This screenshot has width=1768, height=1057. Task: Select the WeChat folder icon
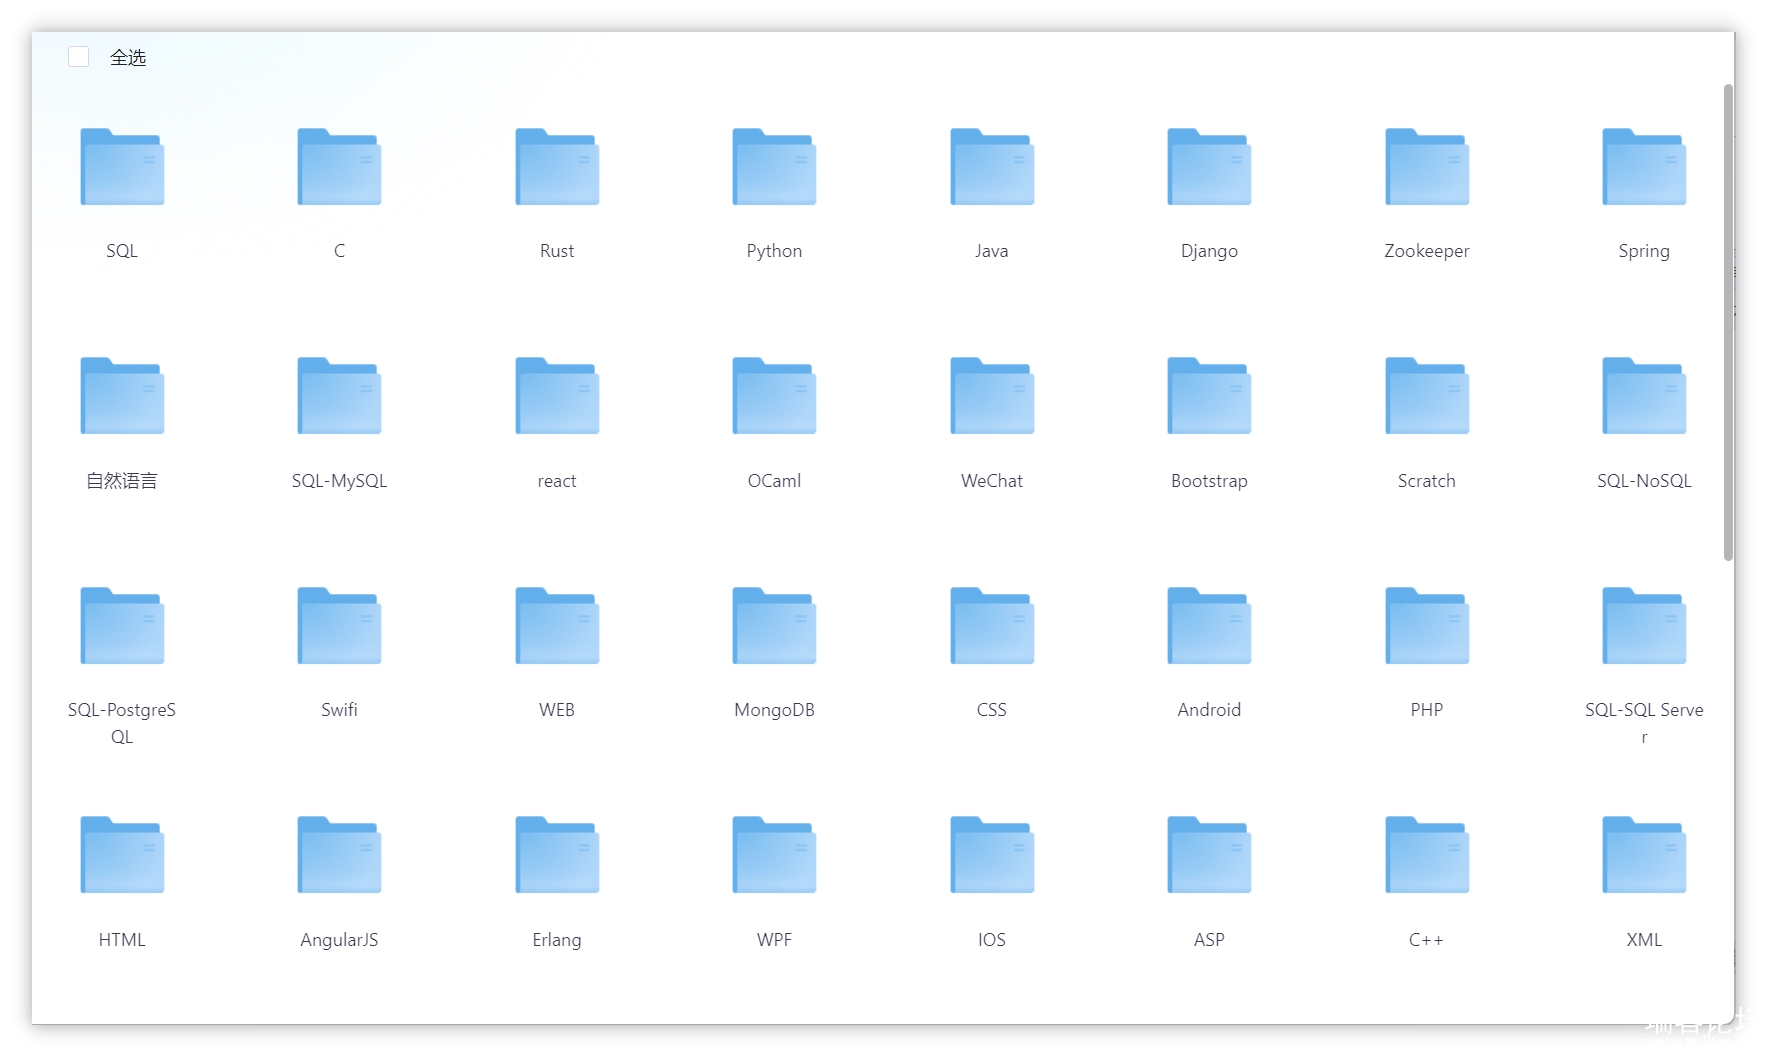click(992, 396)
